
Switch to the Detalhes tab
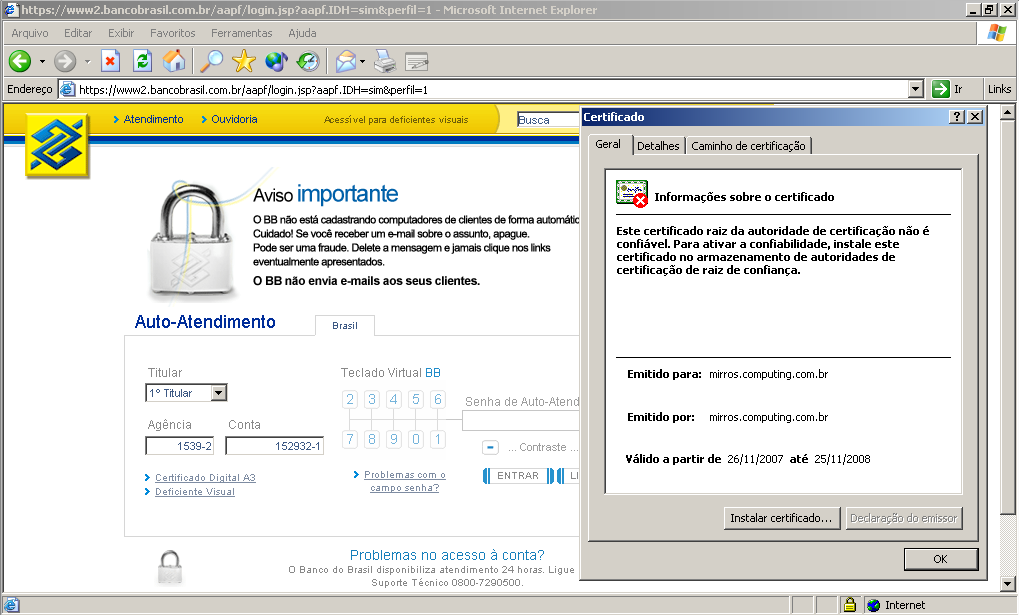click(658, 146)
